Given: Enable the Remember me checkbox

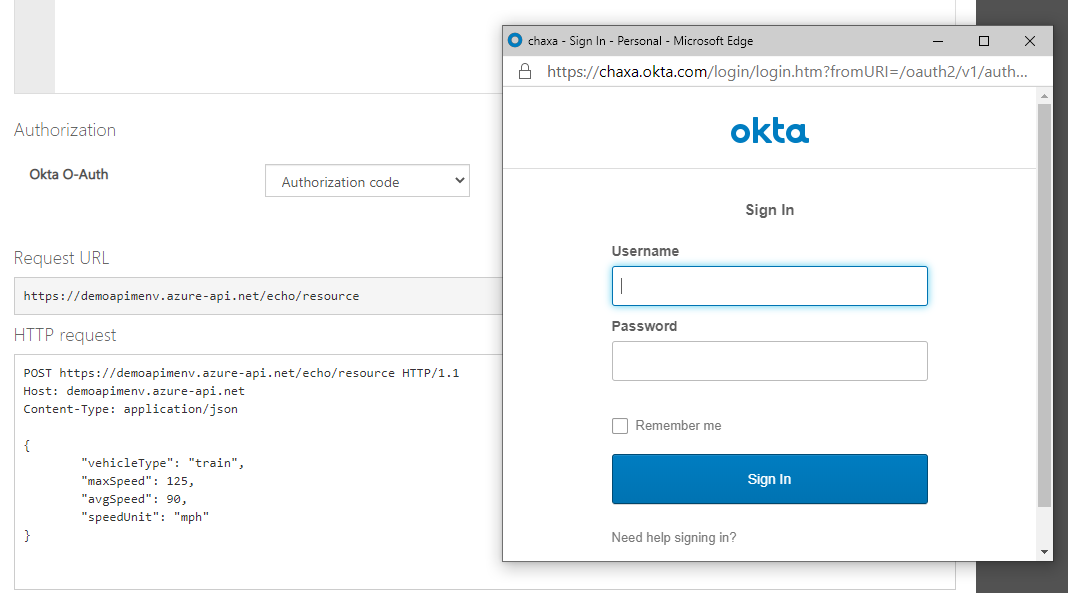Looking at the screenshot, I should (620, 426).
